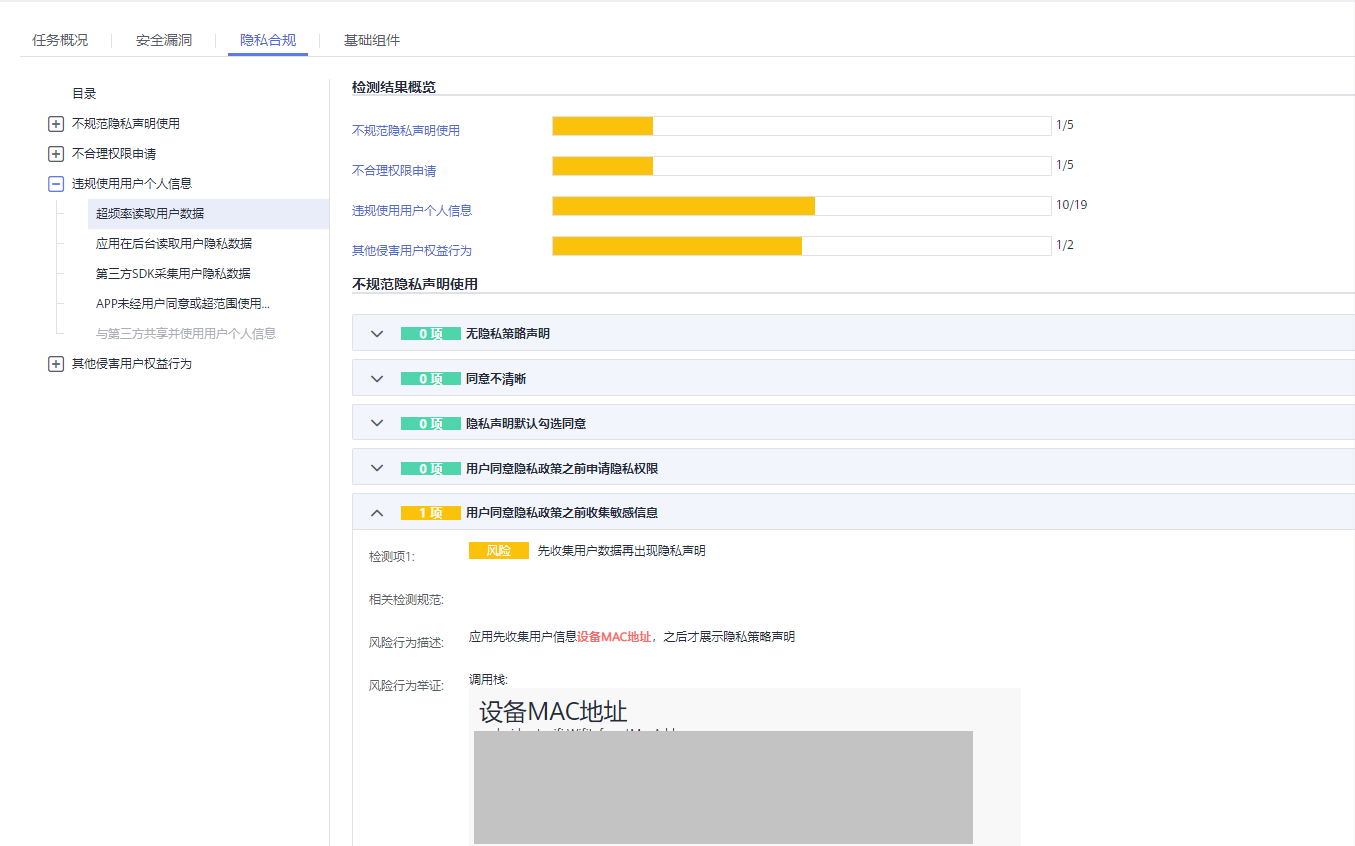Image resolution: width=1355 pixels, height=846 pixels.
Task: Switch to the 任务概况 tab
Action: click(x=59, y=39)
